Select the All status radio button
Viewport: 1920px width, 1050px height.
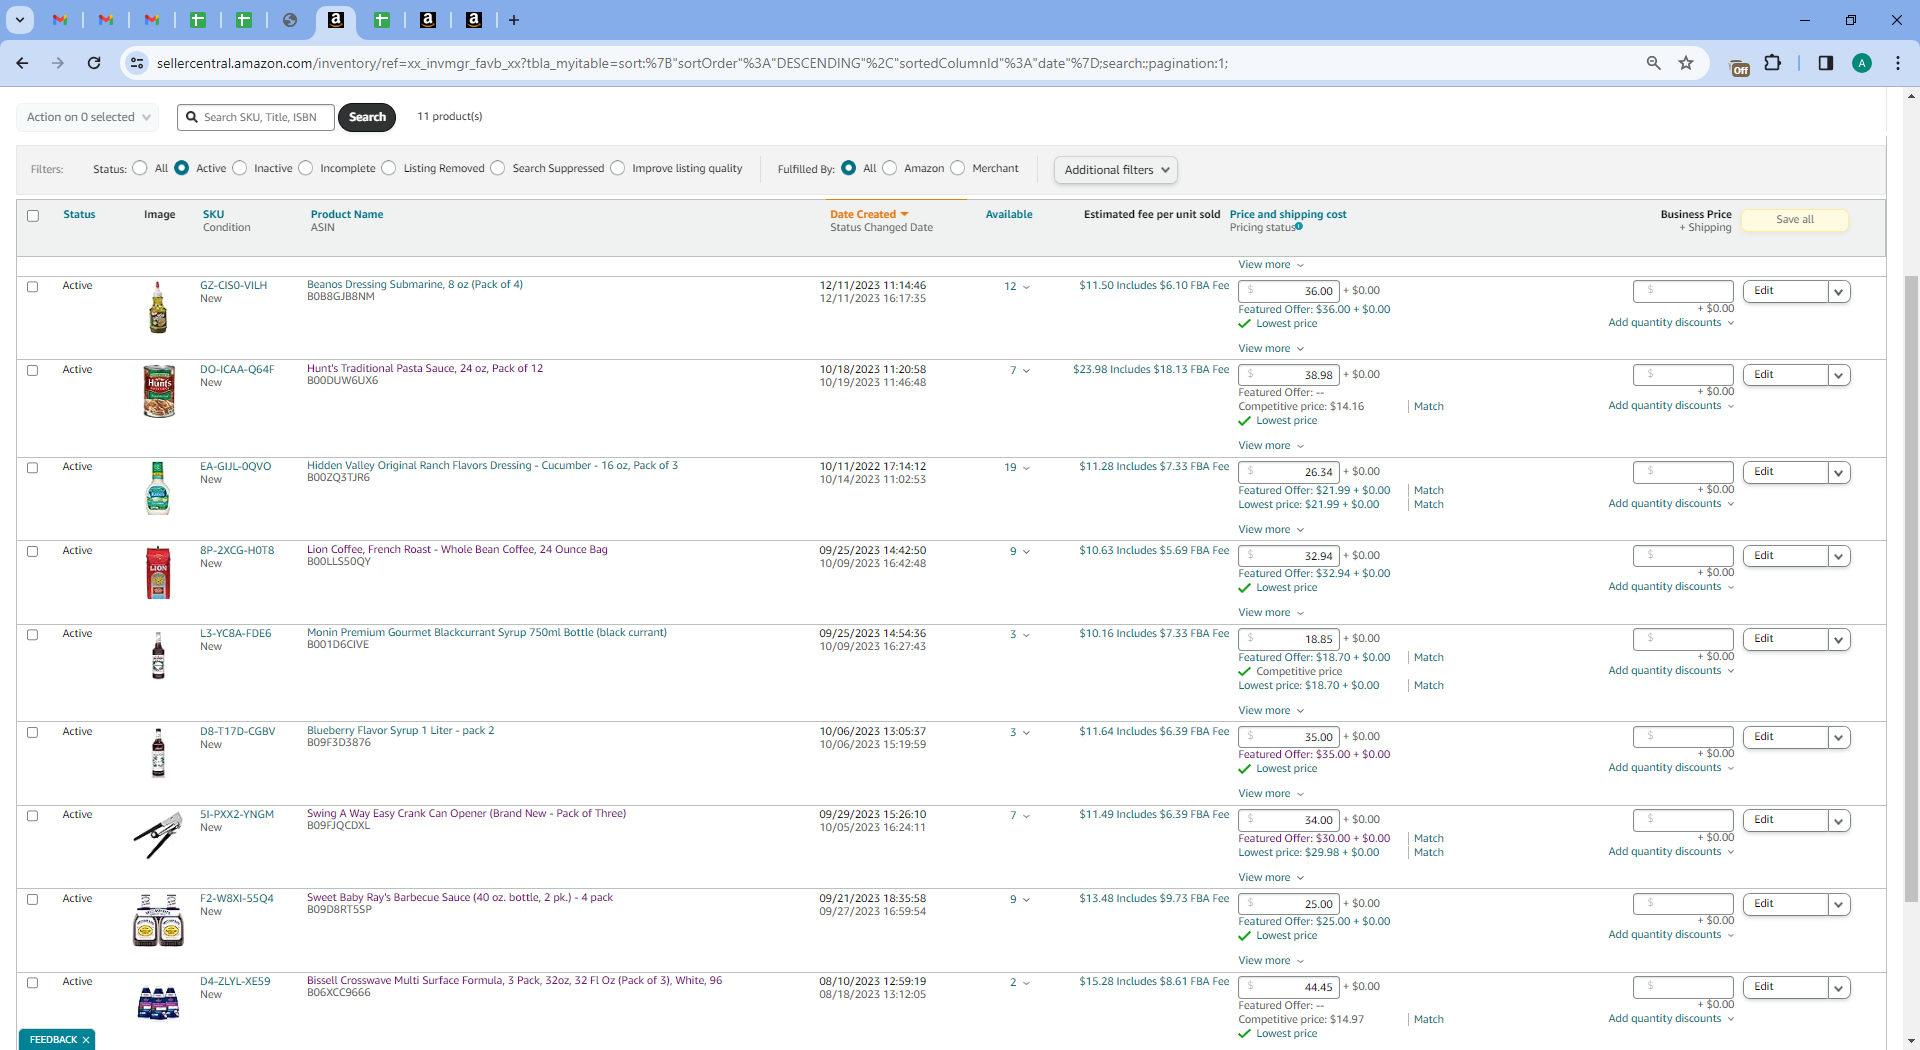pyautogui.click(x=140, y=168)
